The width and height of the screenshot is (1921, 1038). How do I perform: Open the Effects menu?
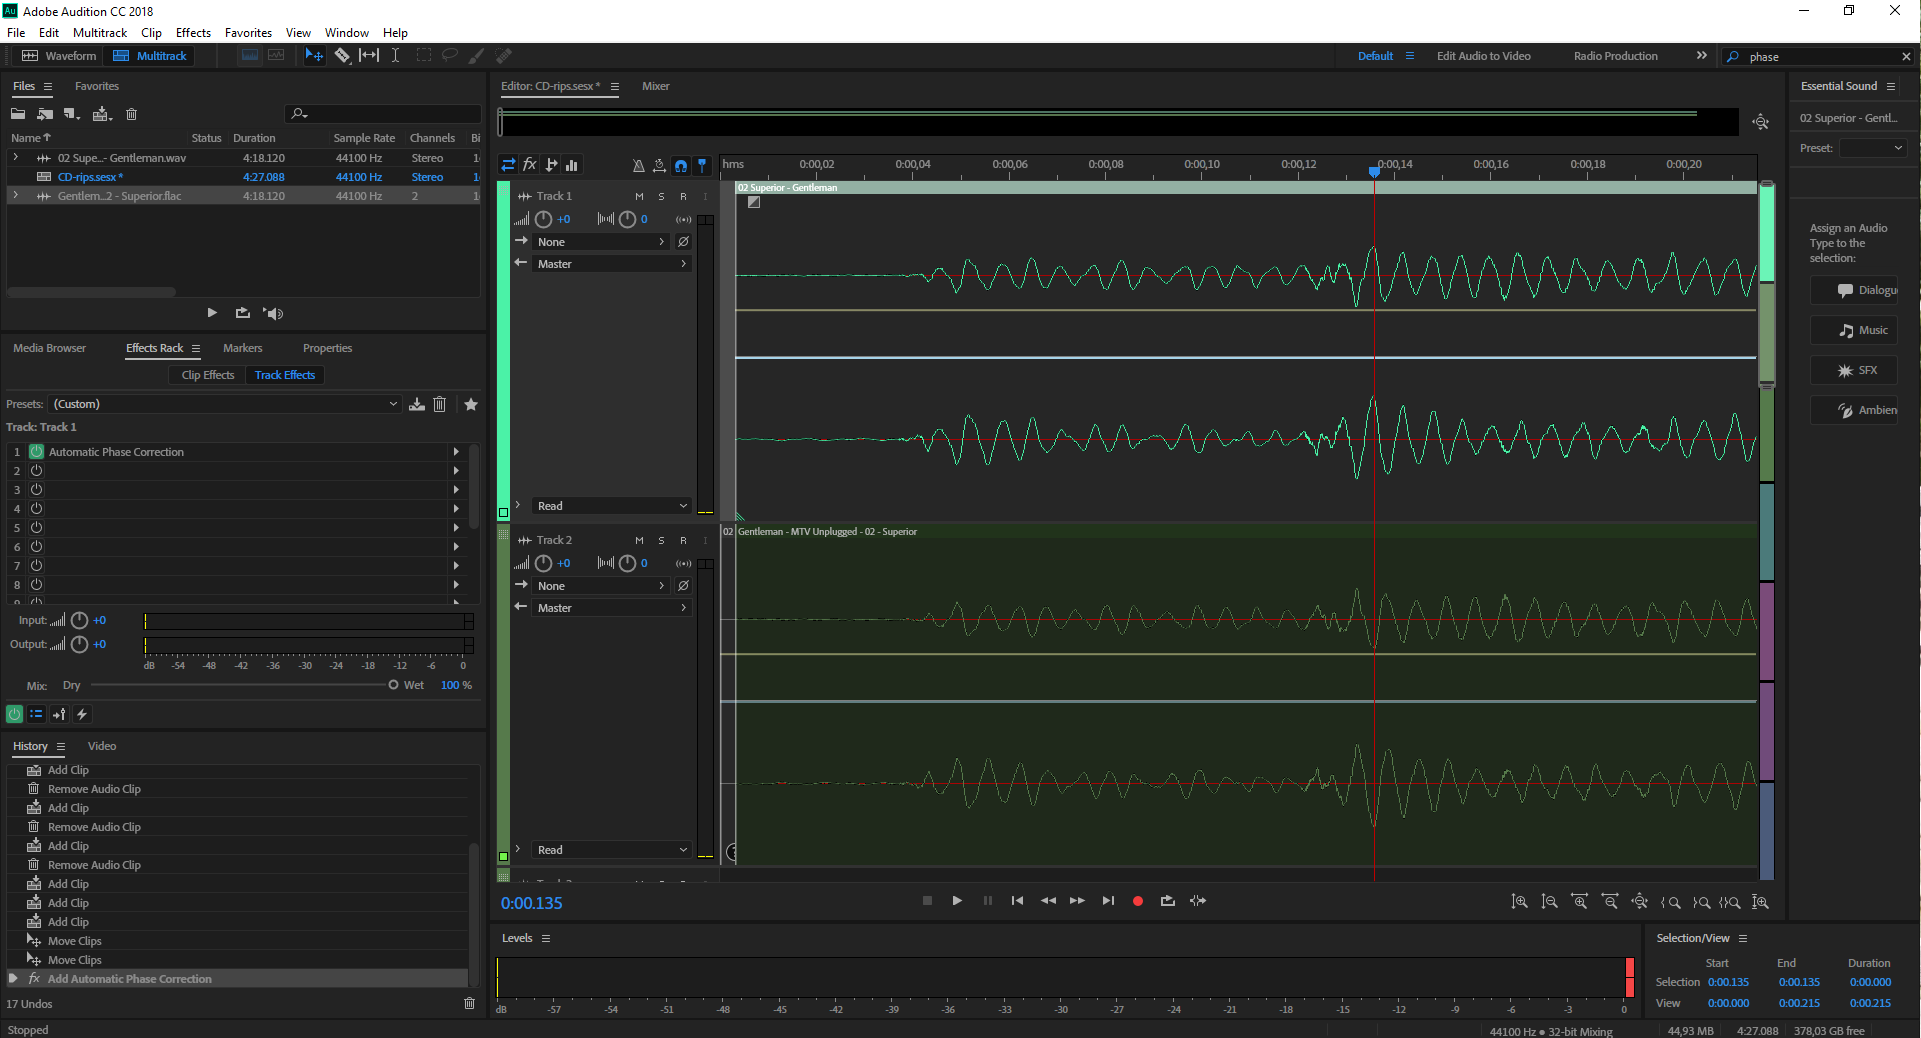tap(193, 33)
